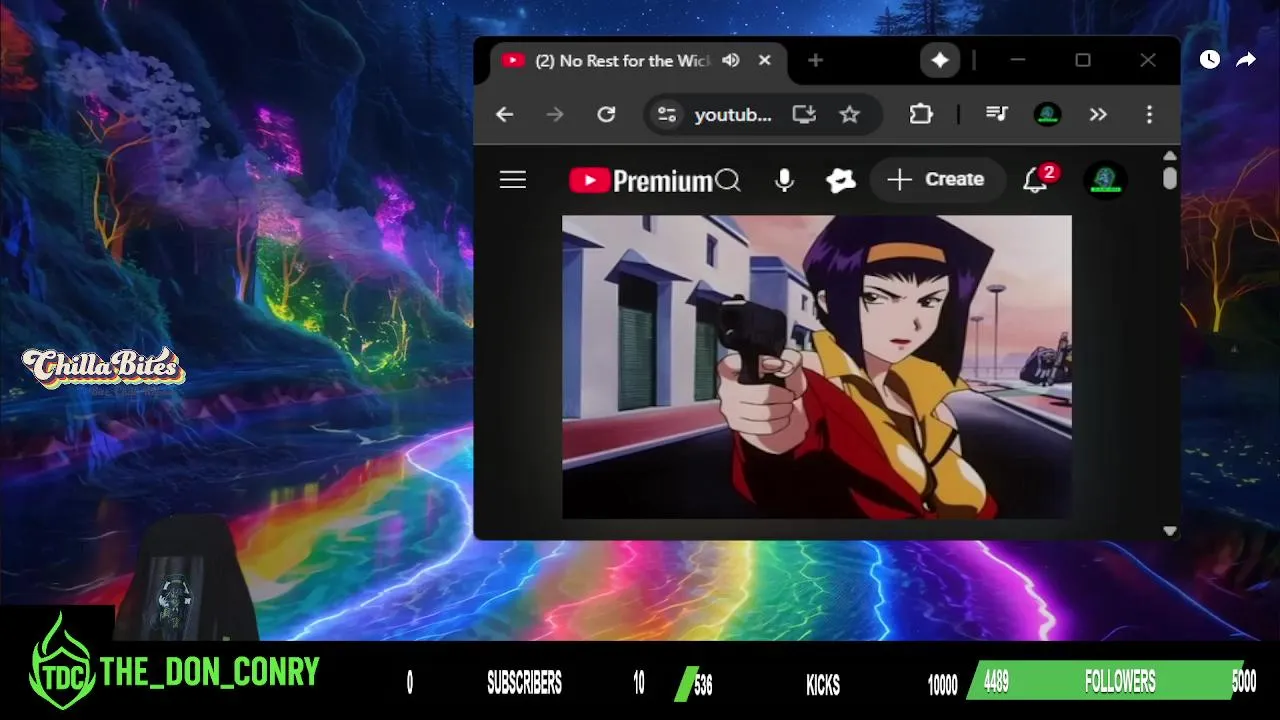Install app icon in address bar
The width and height of the screenshot is (1280, 720).
pyautogui.click(x=804, y=115)
